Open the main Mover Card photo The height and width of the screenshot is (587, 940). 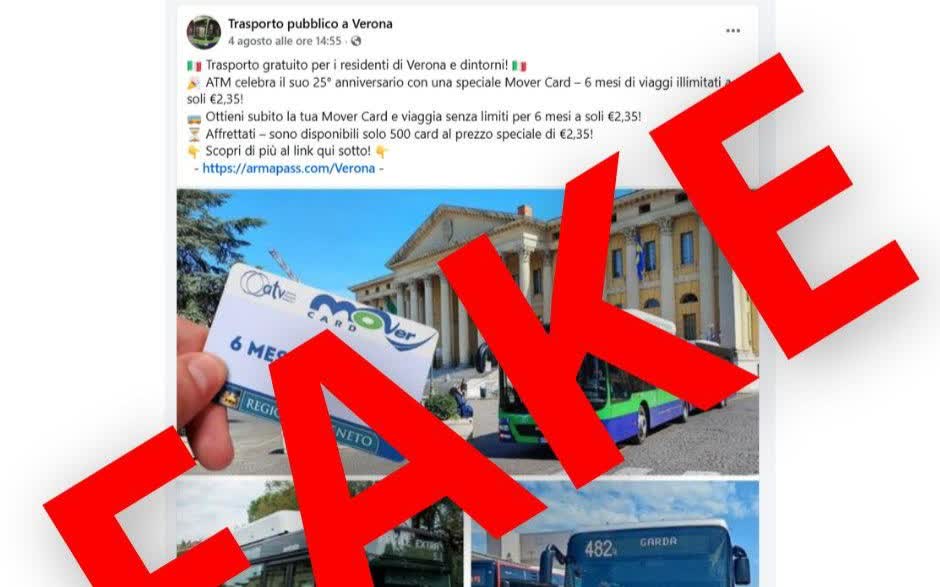(468, 332)
